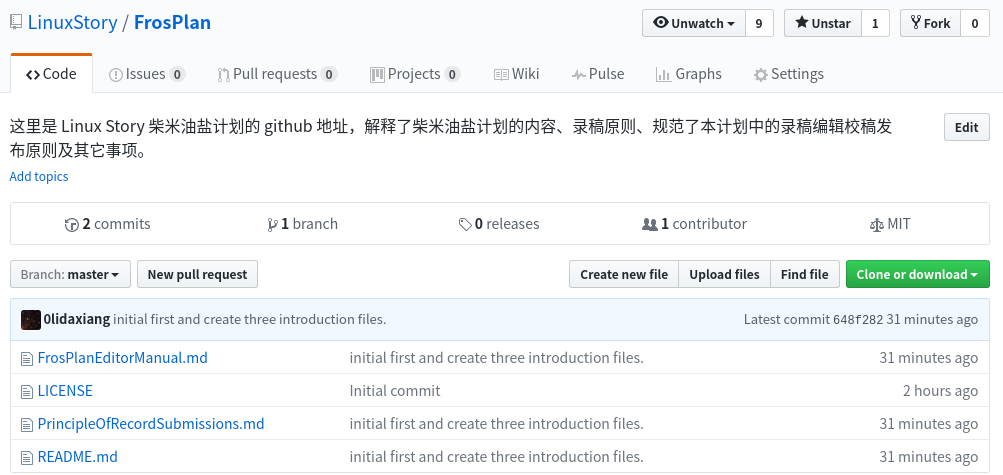This screenshot has height=475, width=1003.
Task: Click the FrosPlan repository name link
Action: coord(172,23)
